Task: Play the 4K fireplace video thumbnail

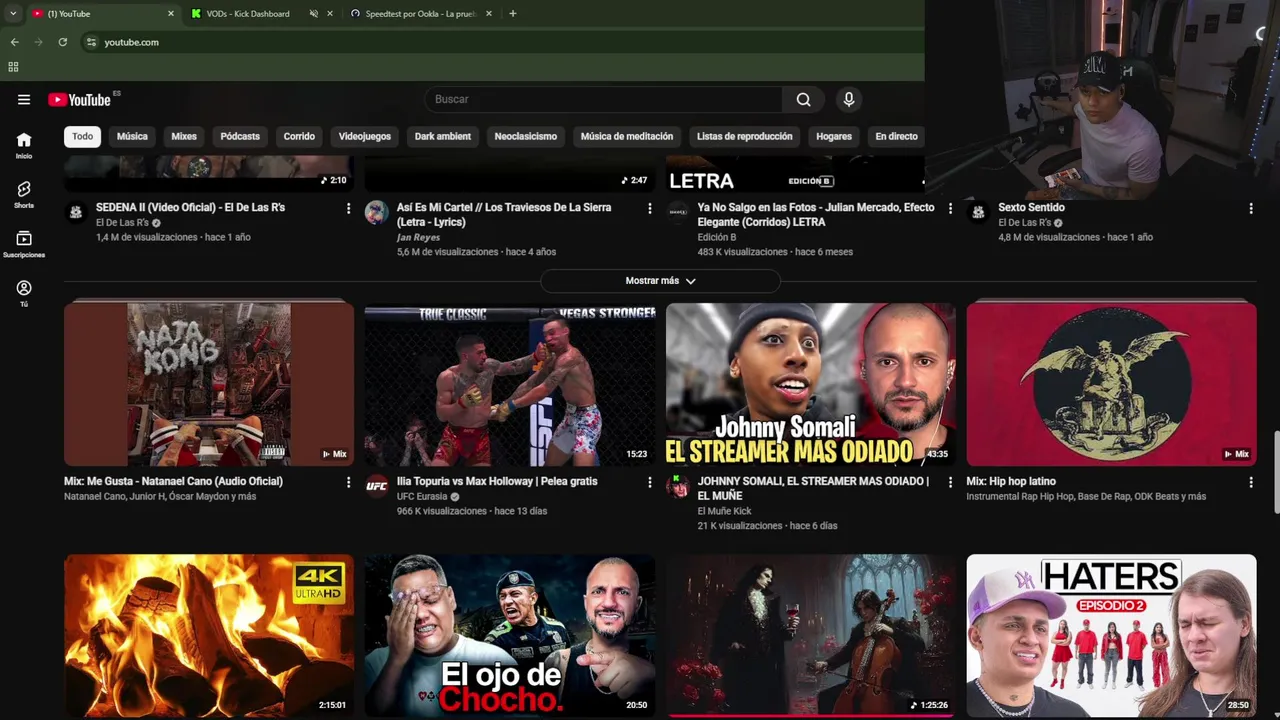Action: 209,636
